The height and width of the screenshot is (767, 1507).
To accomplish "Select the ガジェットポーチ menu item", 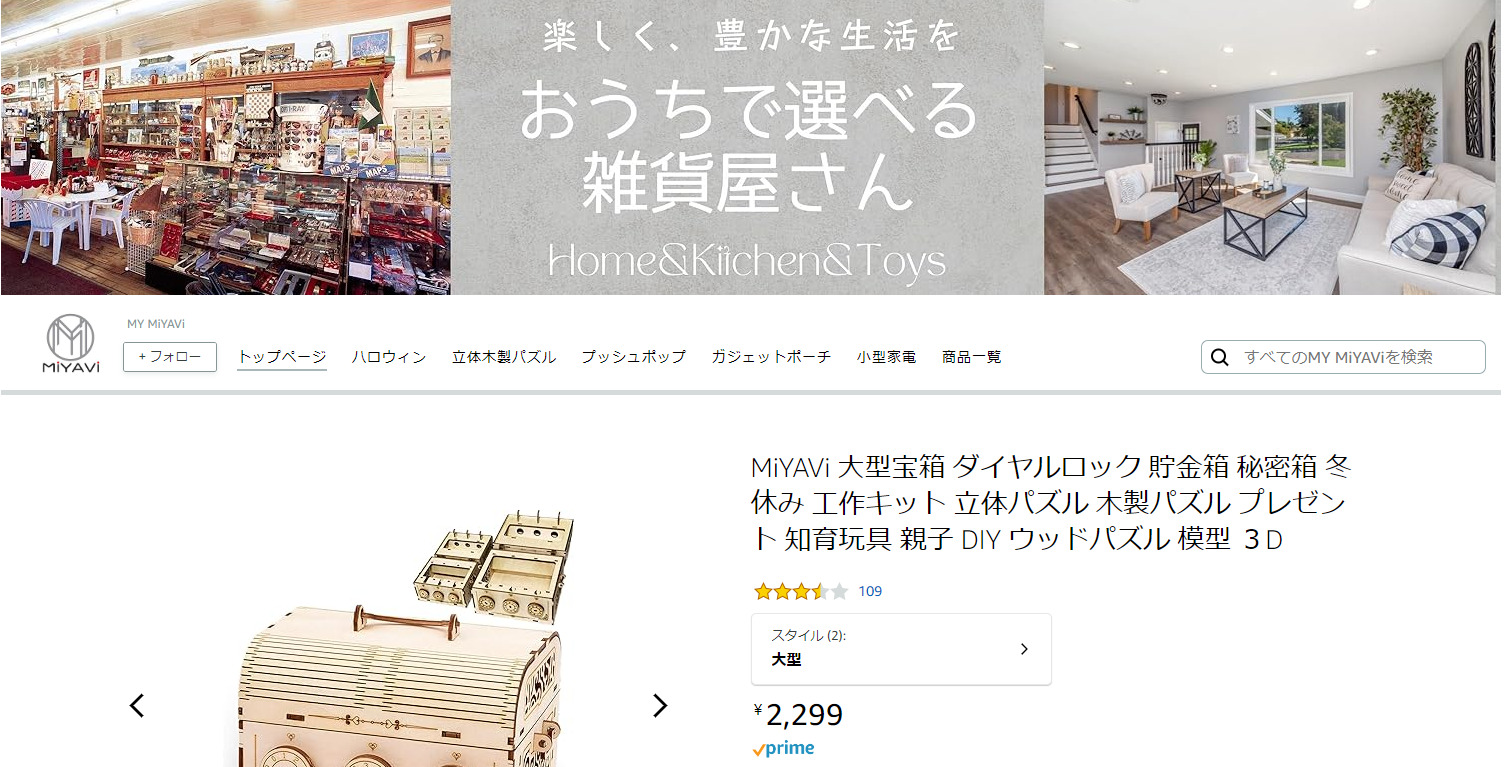I will coord(771,357).
